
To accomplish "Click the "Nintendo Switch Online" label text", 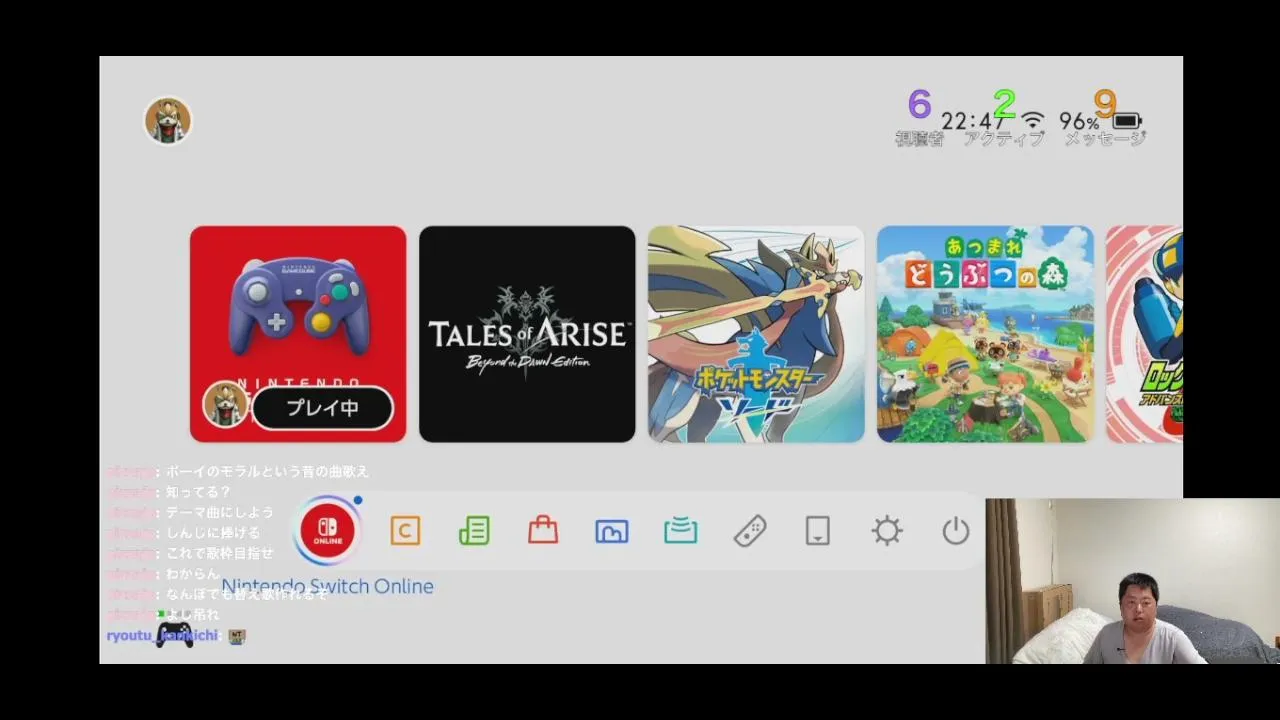I will pos(328,587).
